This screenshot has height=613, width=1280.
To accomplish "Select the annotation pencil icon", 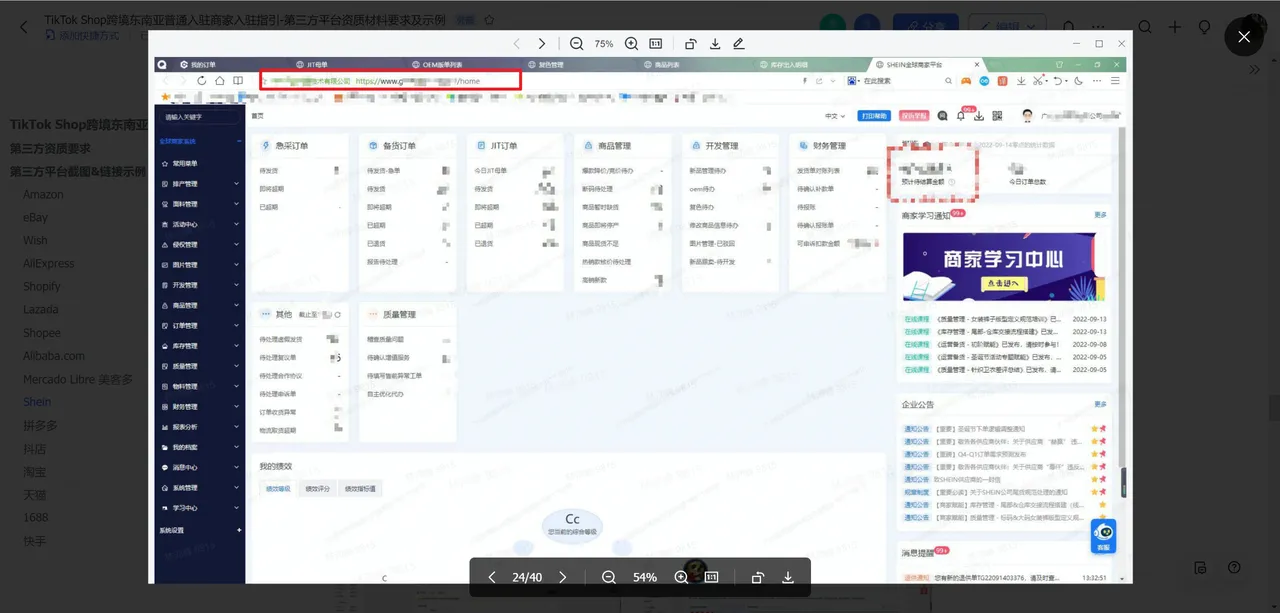I will click(x=741, y=44).
